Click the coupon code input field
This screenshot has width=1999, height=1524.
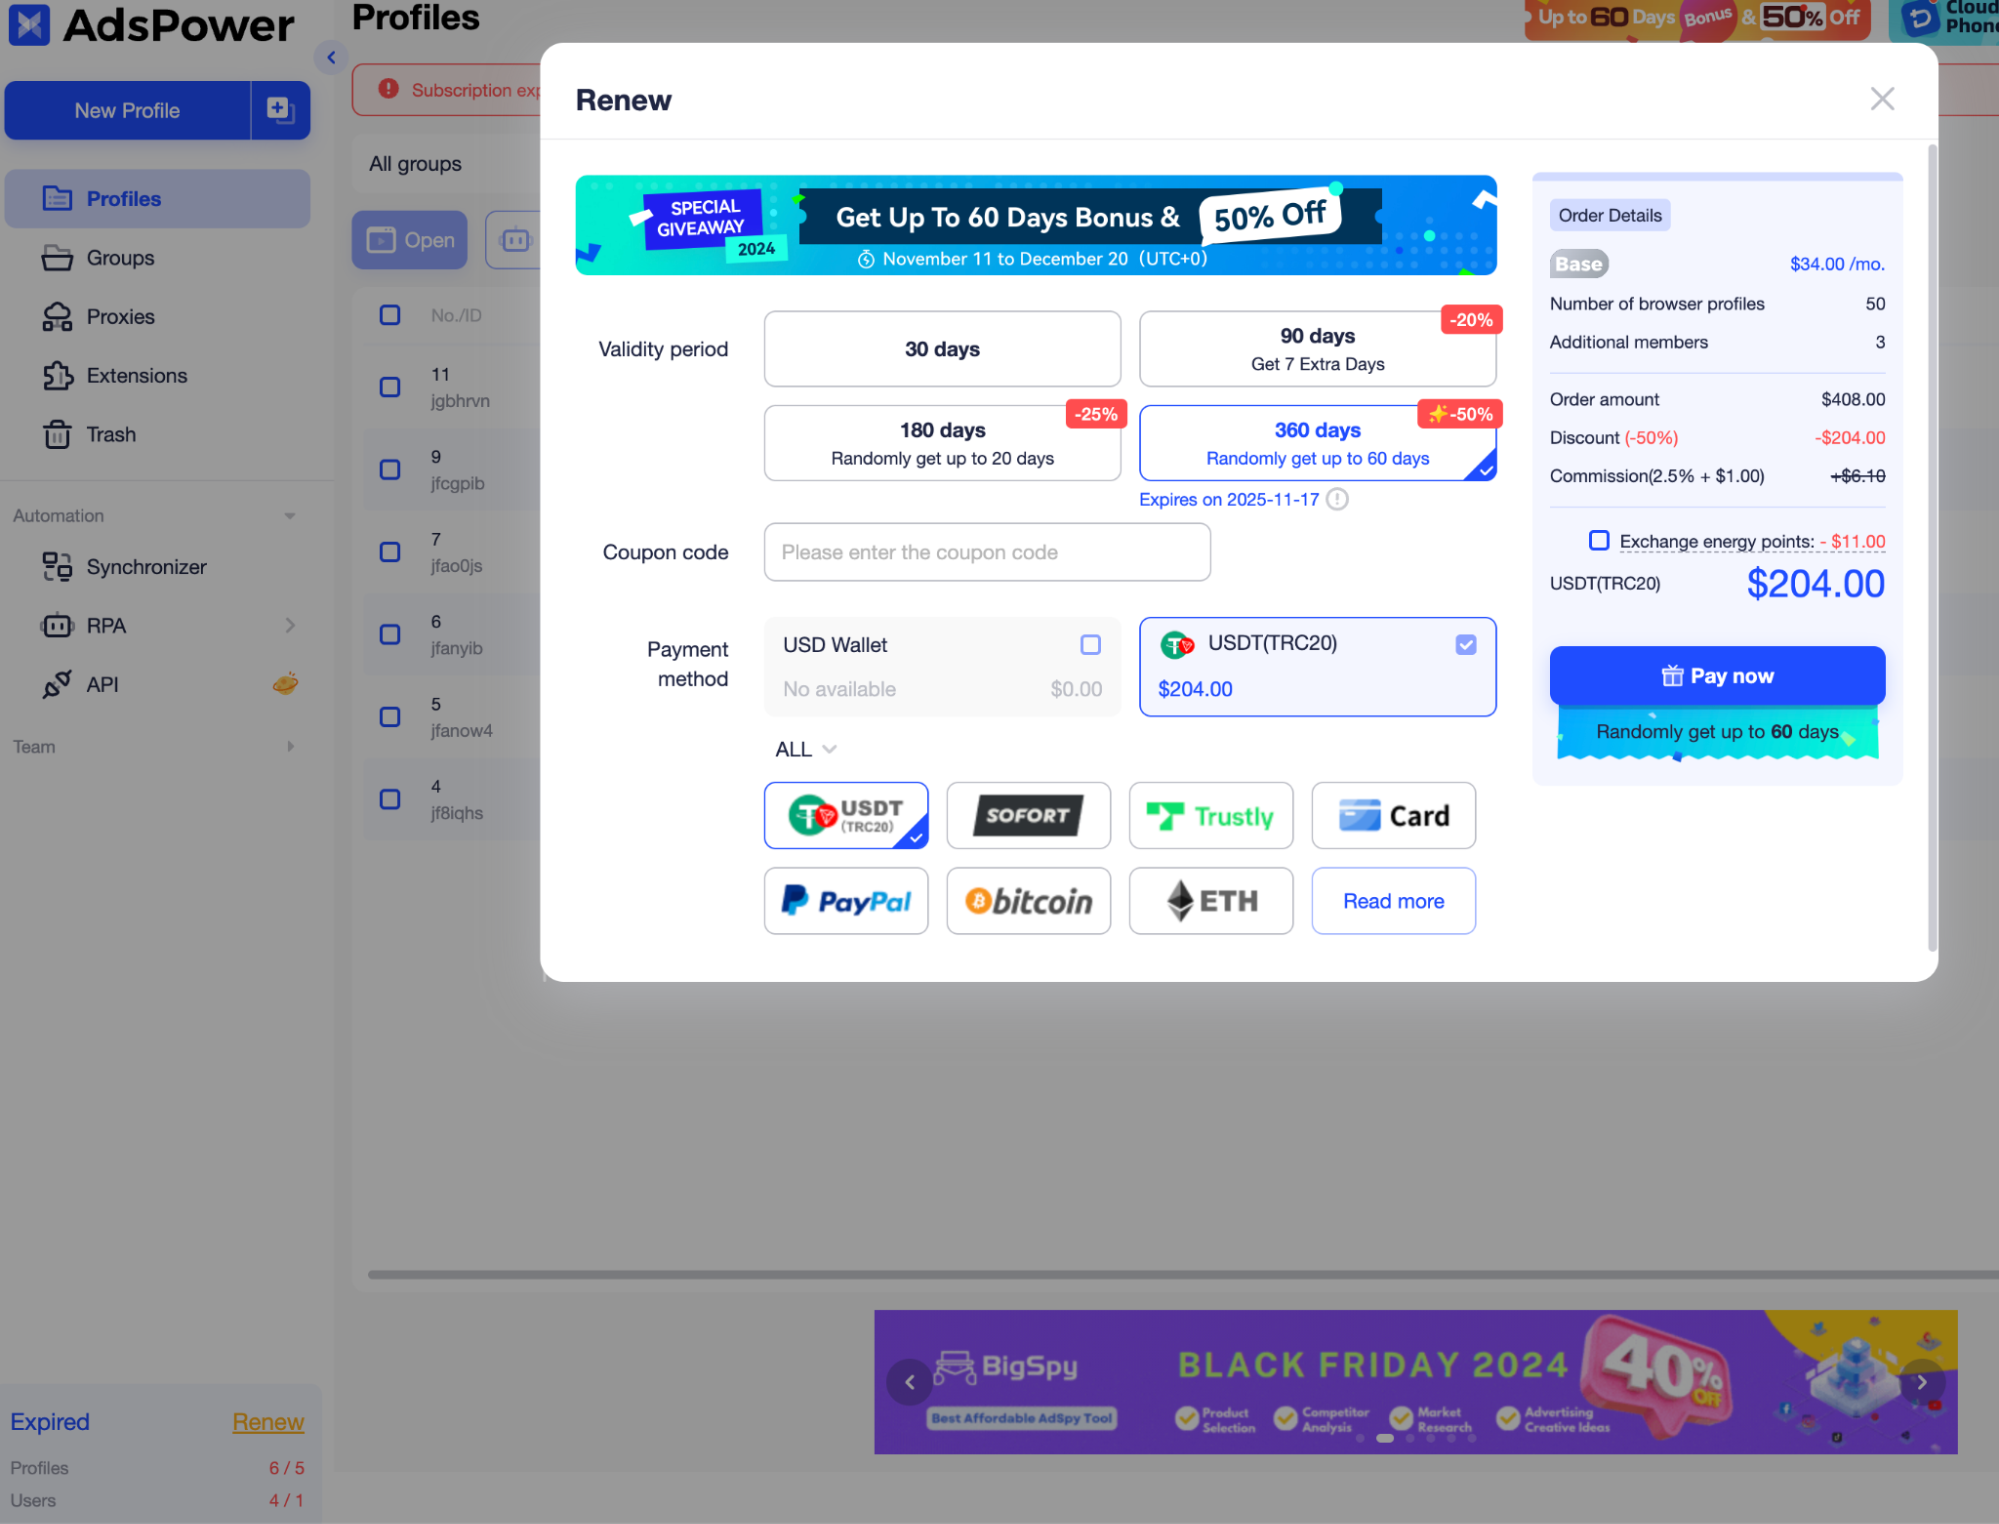point(986,552)
